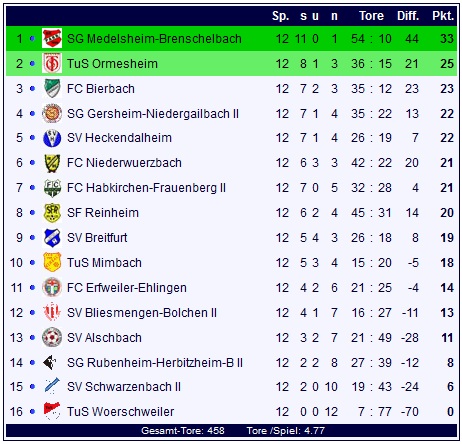Click the Diff. column header

[x=408, y=16]
